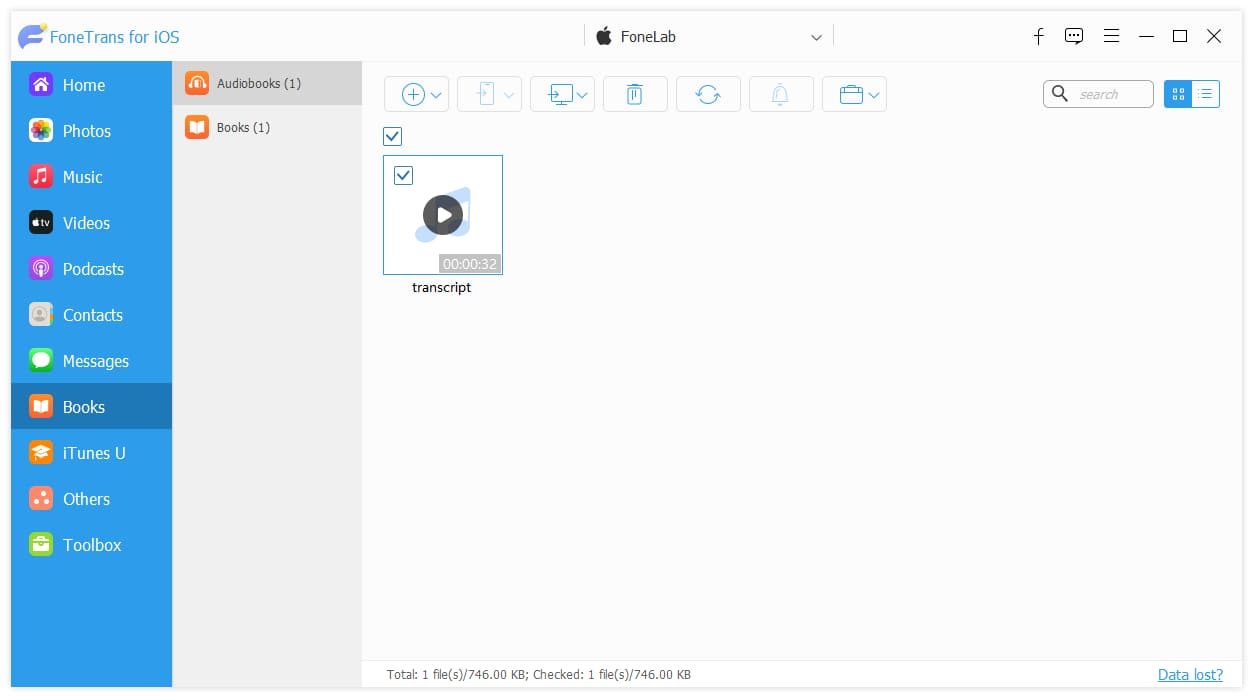The image size is (1255, 700).
Task: Uncheck the transcript item checkbox
Action: [404, 176]
